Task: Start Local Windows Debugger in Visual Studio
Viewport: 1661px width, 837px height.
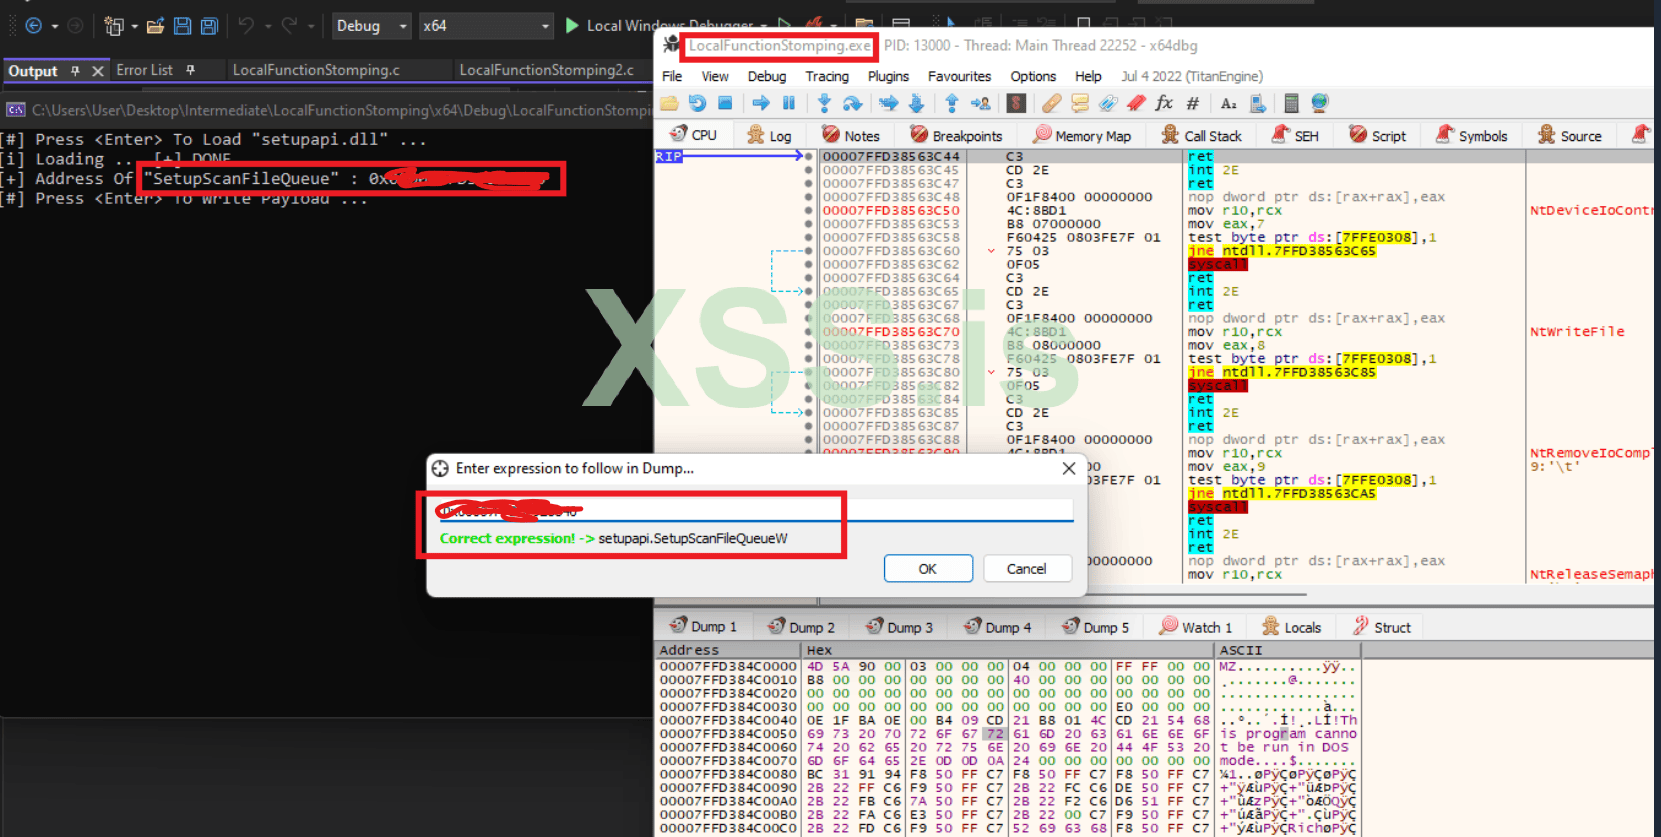Action: click(661, 26)
